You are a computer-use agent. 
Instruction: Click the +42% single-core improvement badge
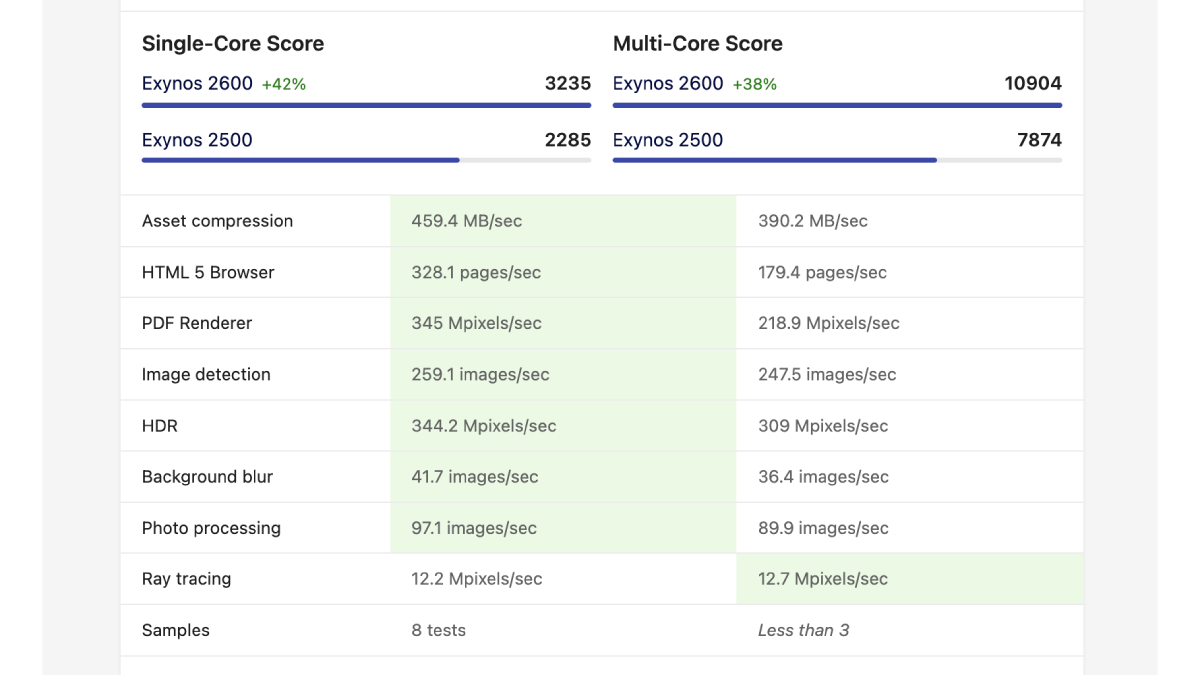[x=284, y=85]
